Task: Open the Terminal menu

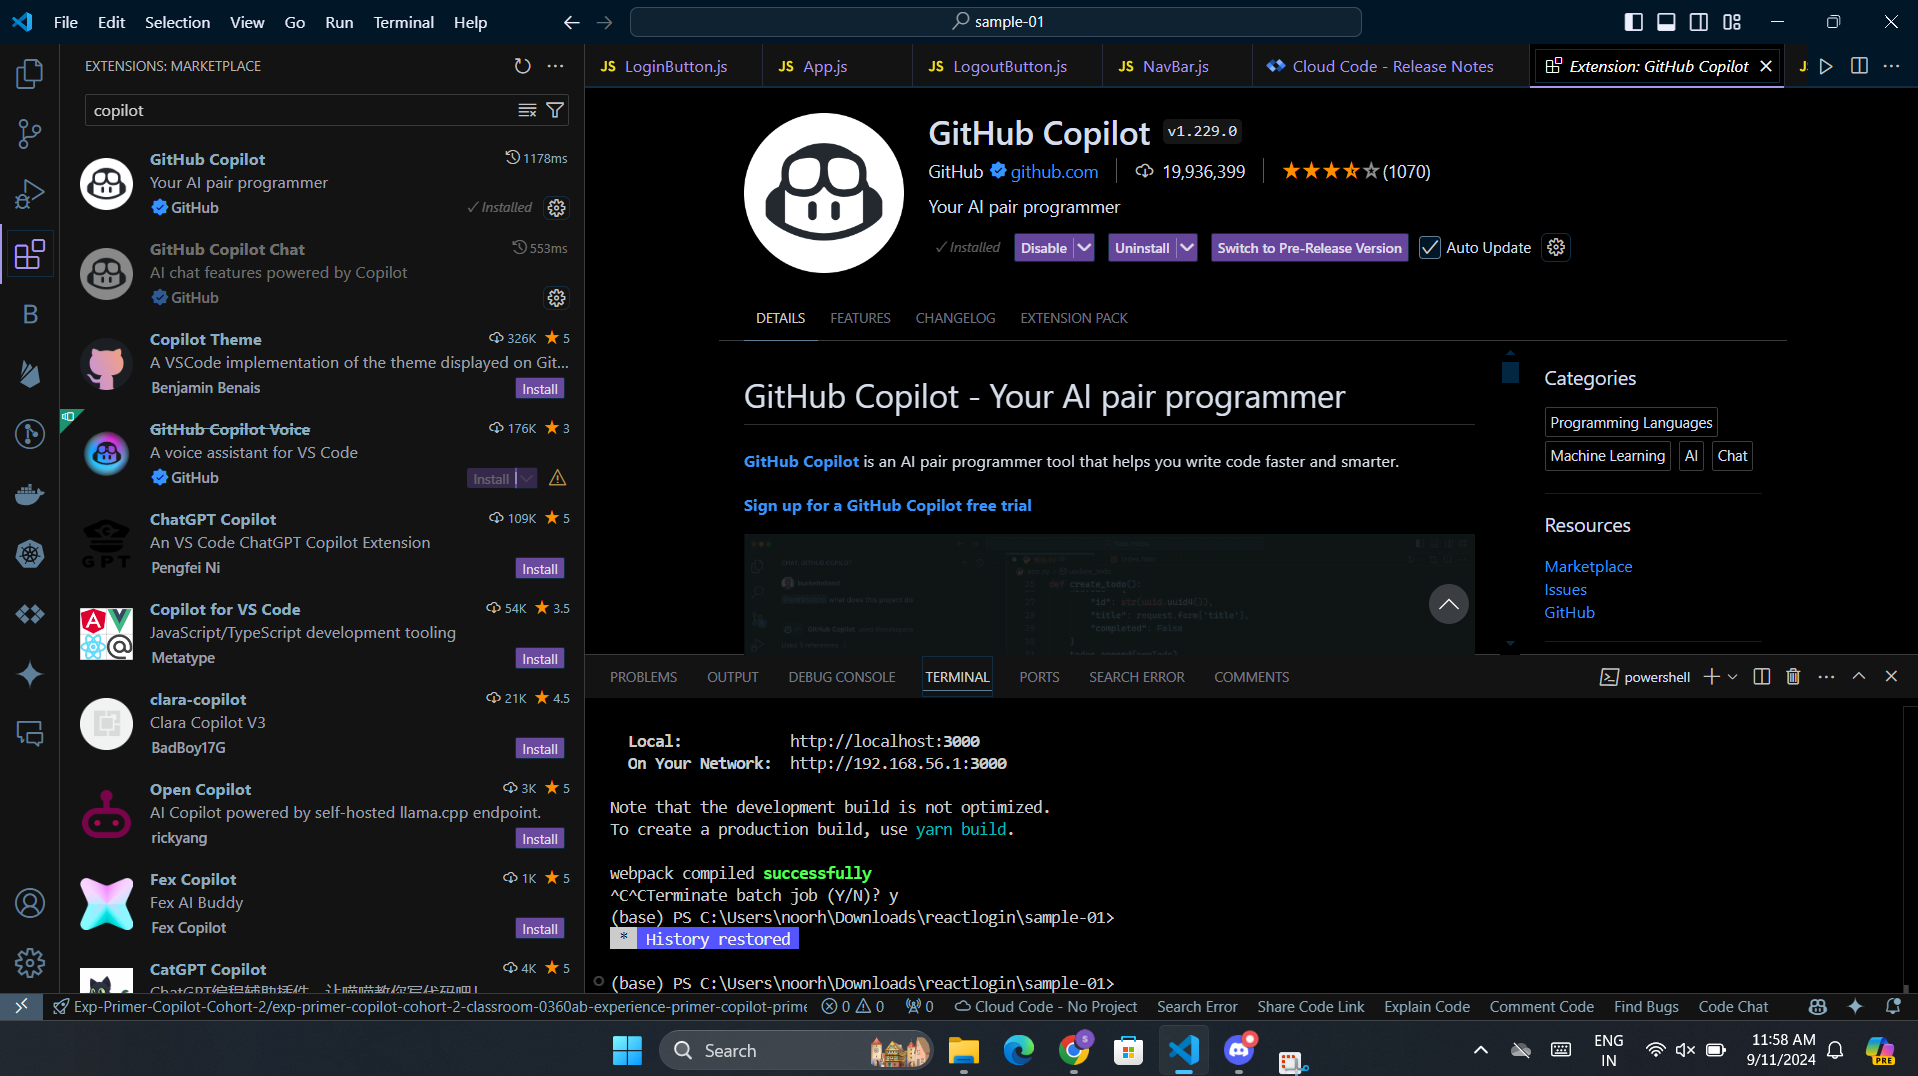Action: (403, 22)
